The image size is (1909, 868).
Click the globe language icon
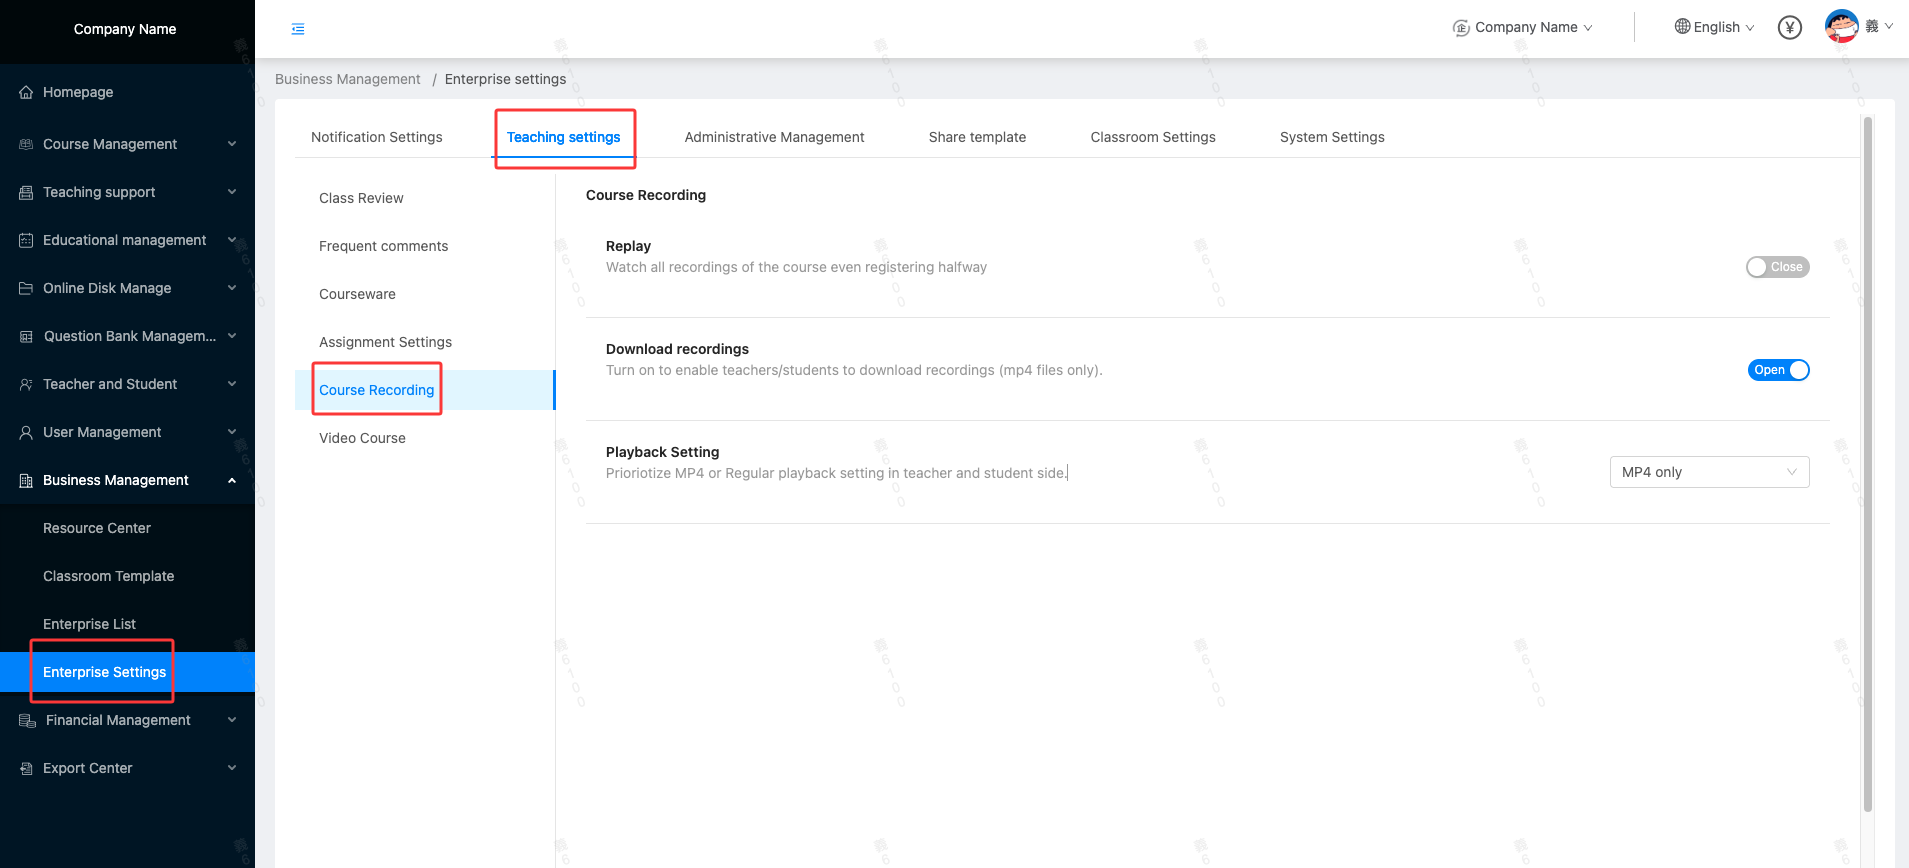coord(1682,27)
